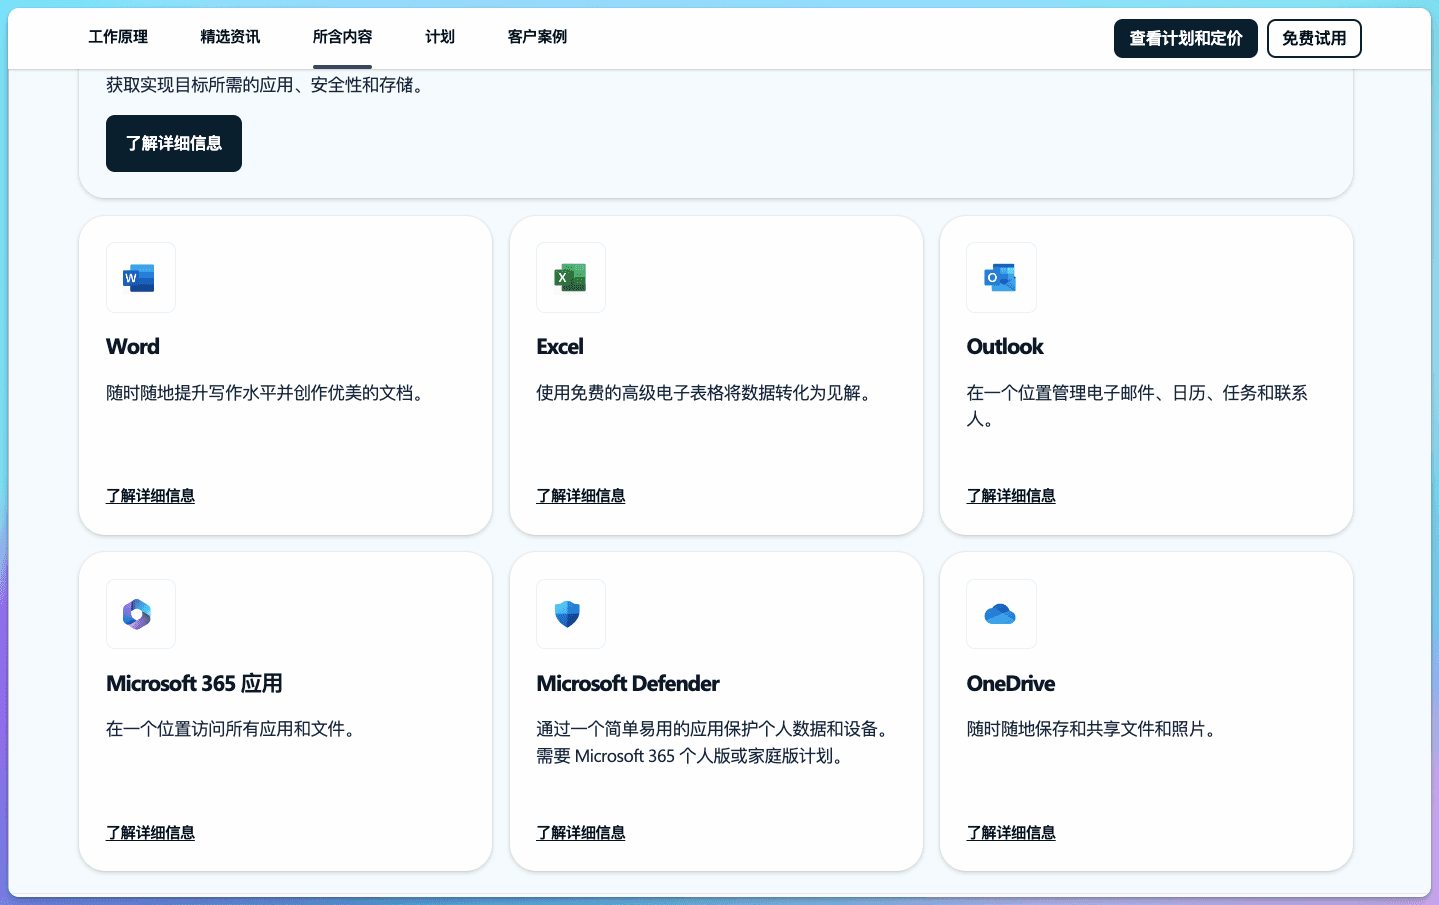
Task: Open 了解详细信息 link in Excel card
Action: point(581,496)
